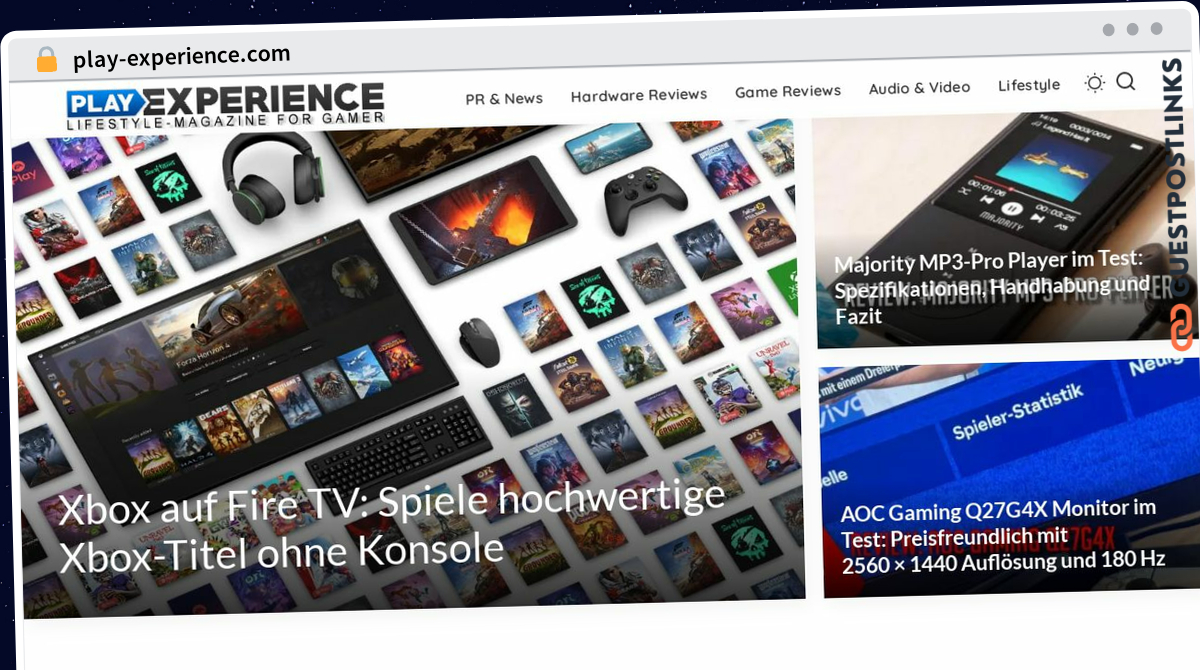Image resolution: width=1200 pixels, height=670 pixels.
Task: Click the Guestpostlinks chain-link icon
Action: pyautogui.click(x=1182, y=328)
